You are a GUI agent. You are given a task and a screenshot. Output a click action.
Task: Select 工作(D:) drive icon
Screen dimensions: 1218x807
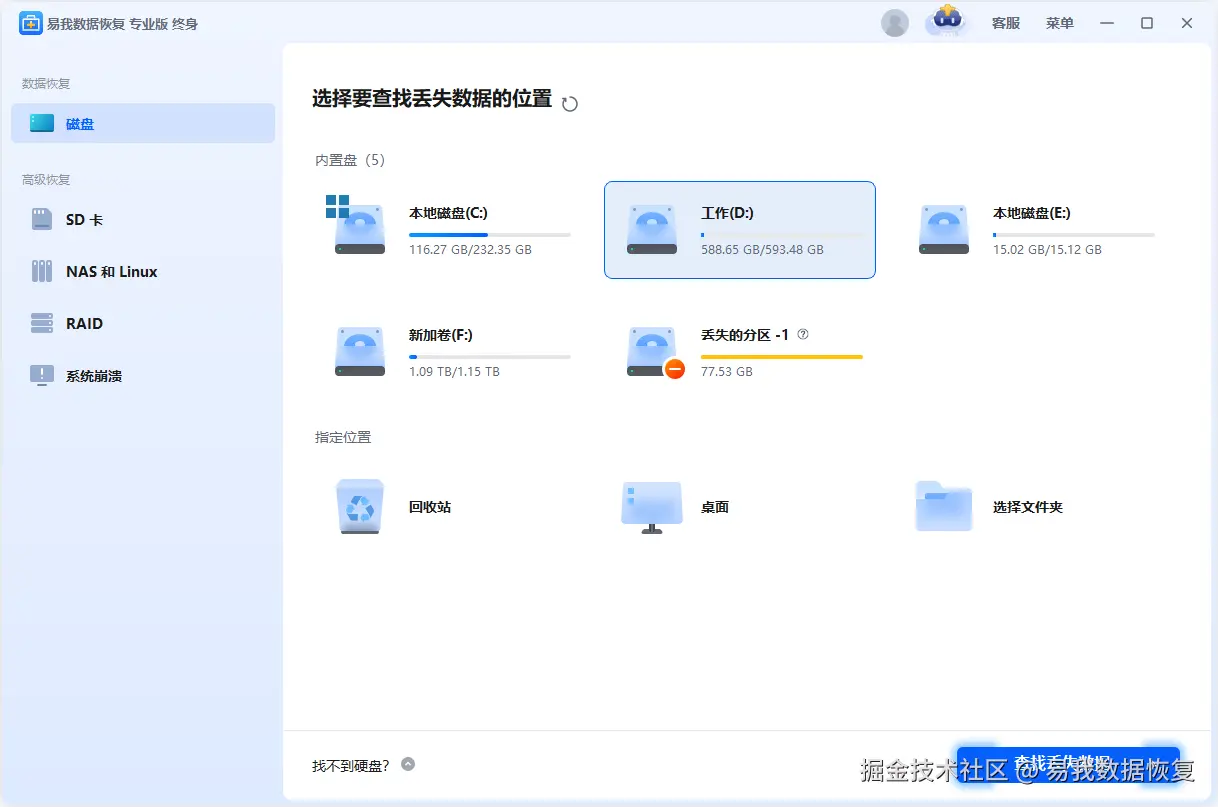tap(652, 229)
